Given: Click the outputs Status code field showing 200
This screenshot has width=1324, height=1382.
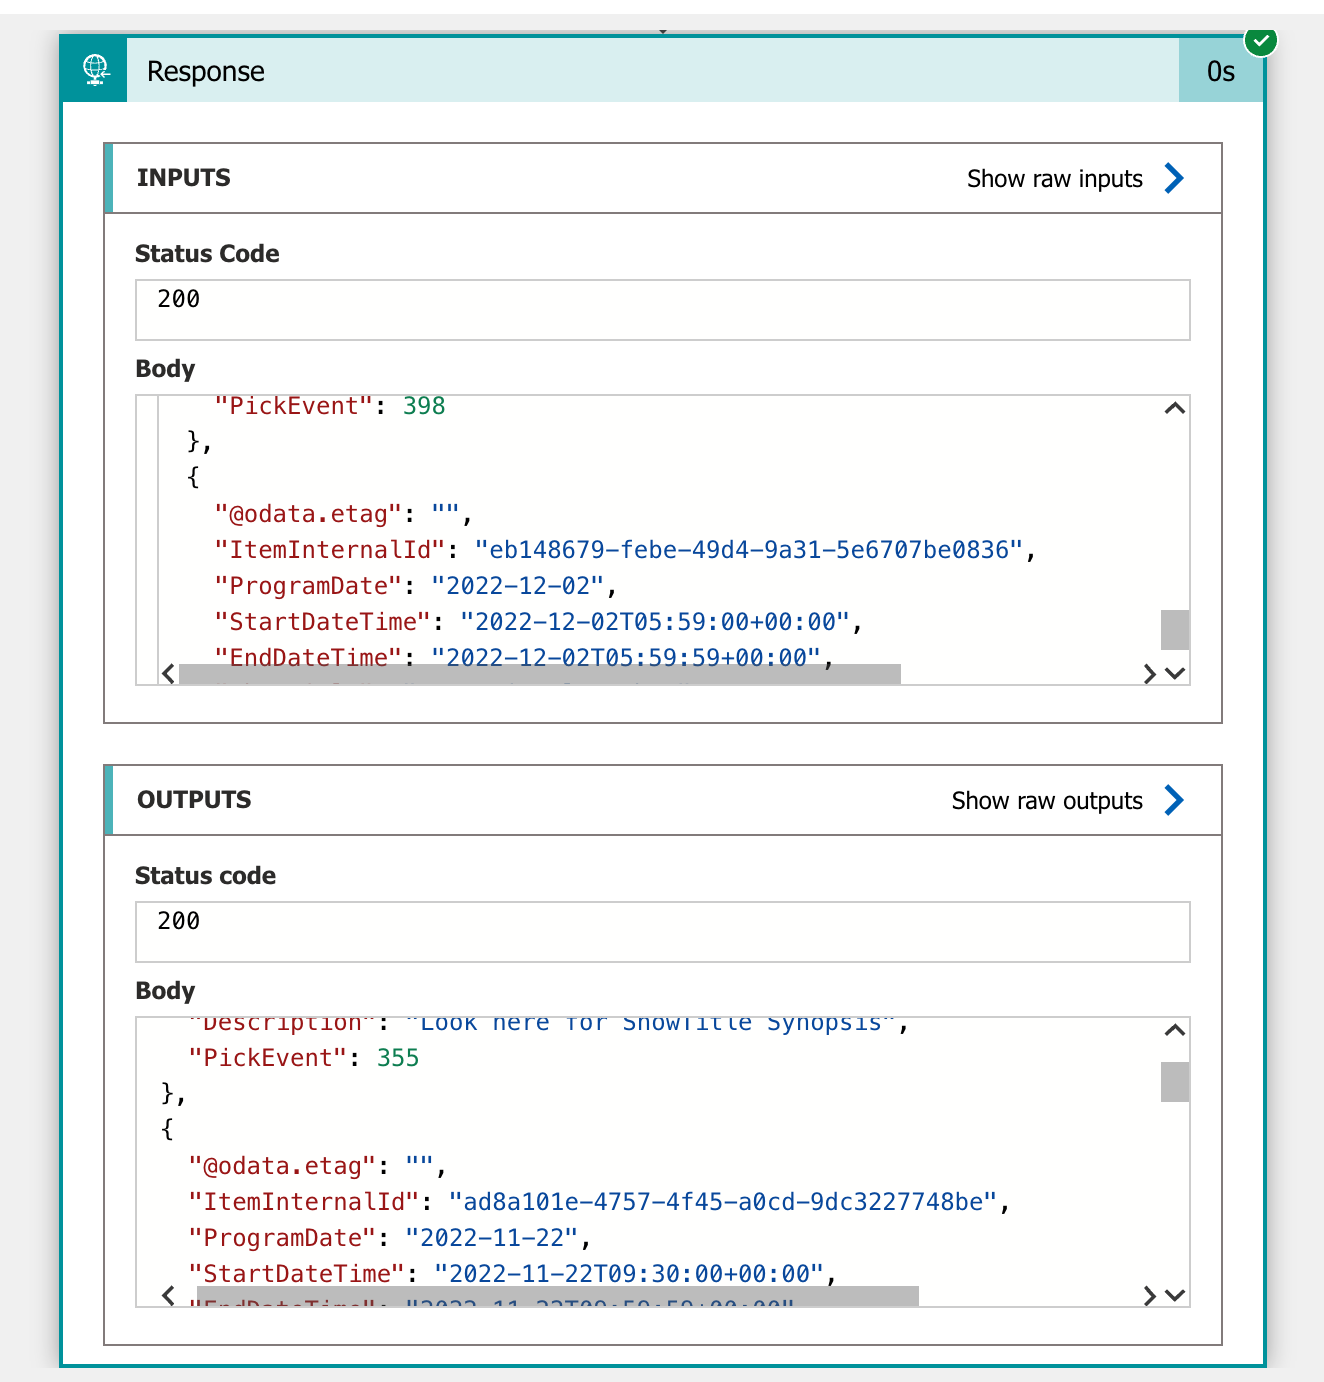Looking at the screenshot, I should [662, 932].
